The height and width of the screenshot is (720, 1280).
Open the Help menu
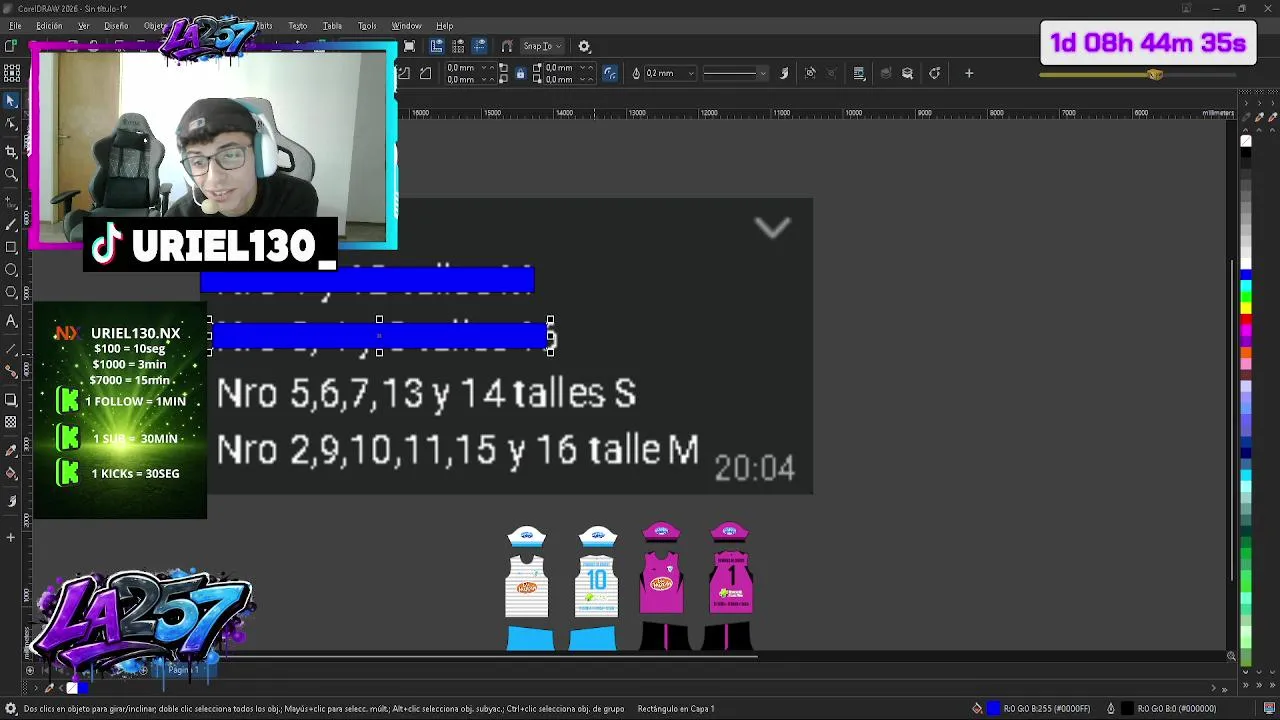[444, 26]
